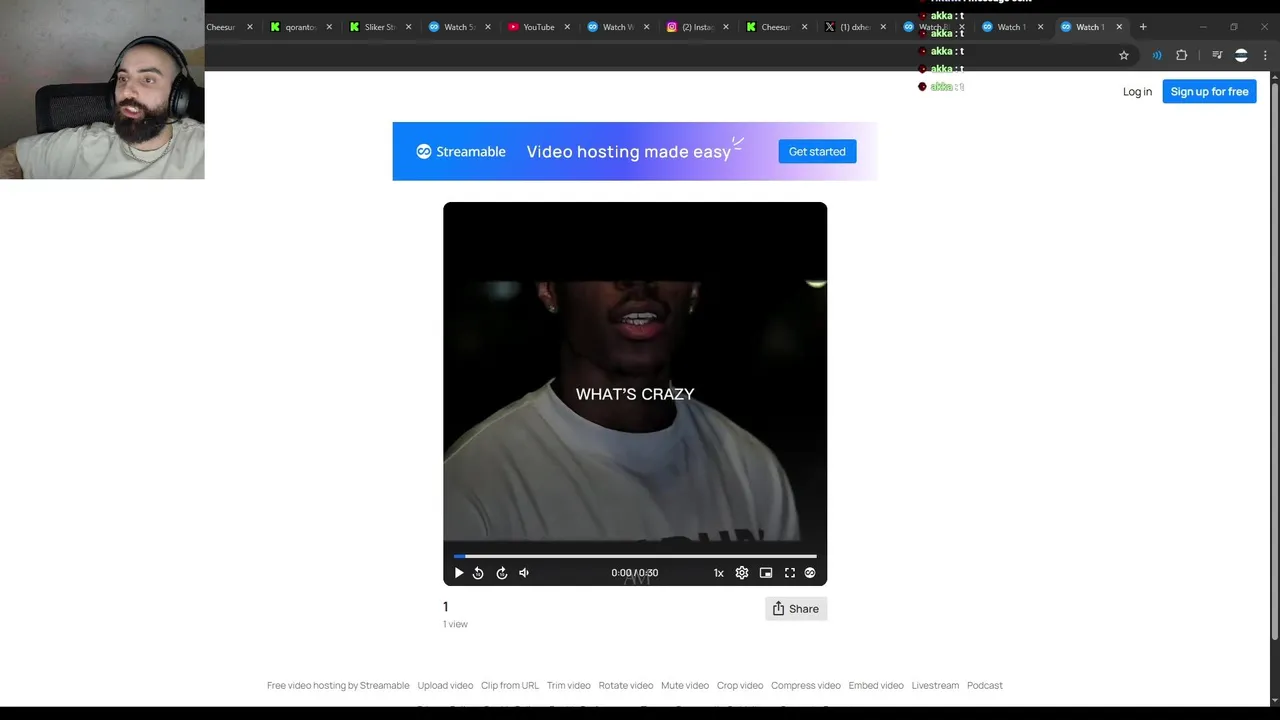Close the X dxhe tab

pyautogui.click(x=883, y=27)
